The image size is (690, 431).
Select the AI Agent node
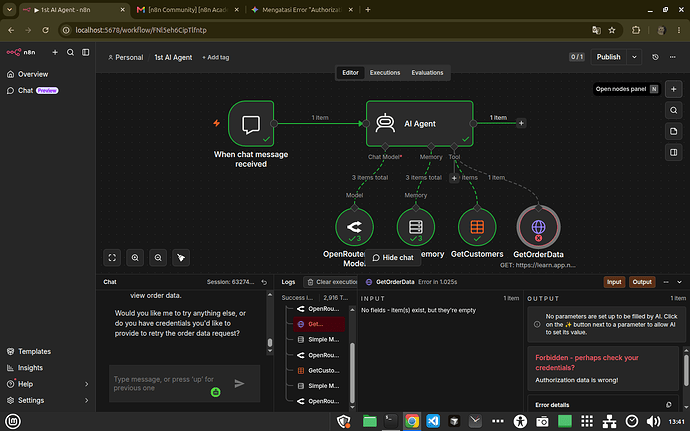[x=420, y=124]
